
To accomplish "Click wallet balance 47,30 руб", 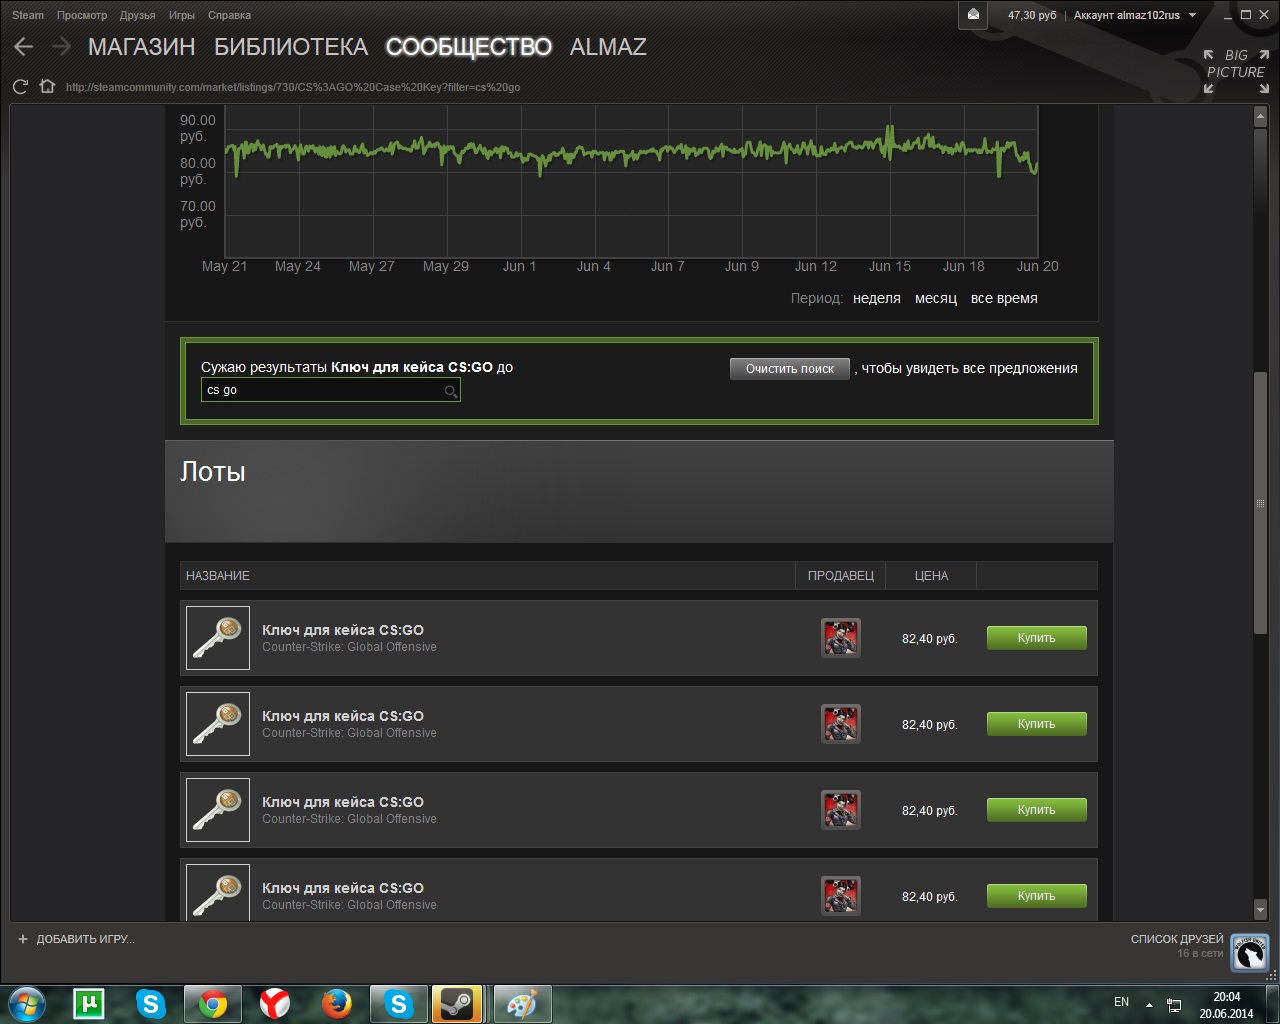I will [x=1032, y=15].
